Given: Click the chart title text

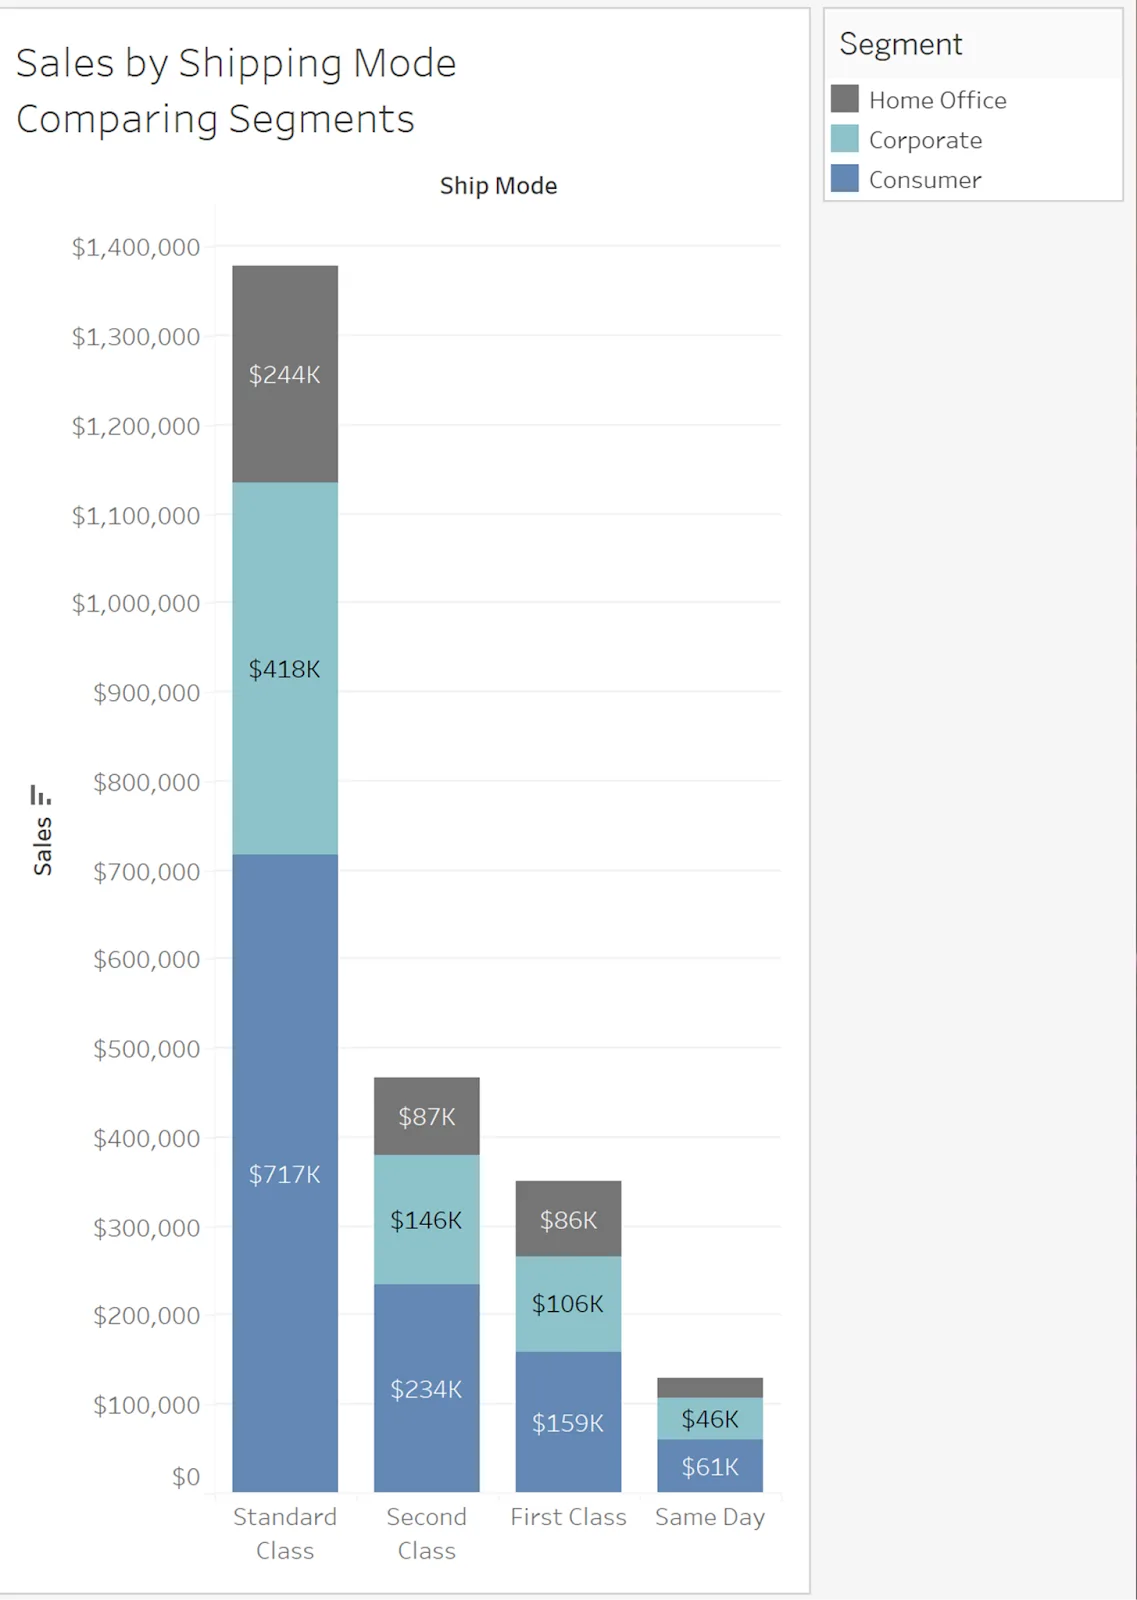Looking at the screenshot, I should point(236,91).
